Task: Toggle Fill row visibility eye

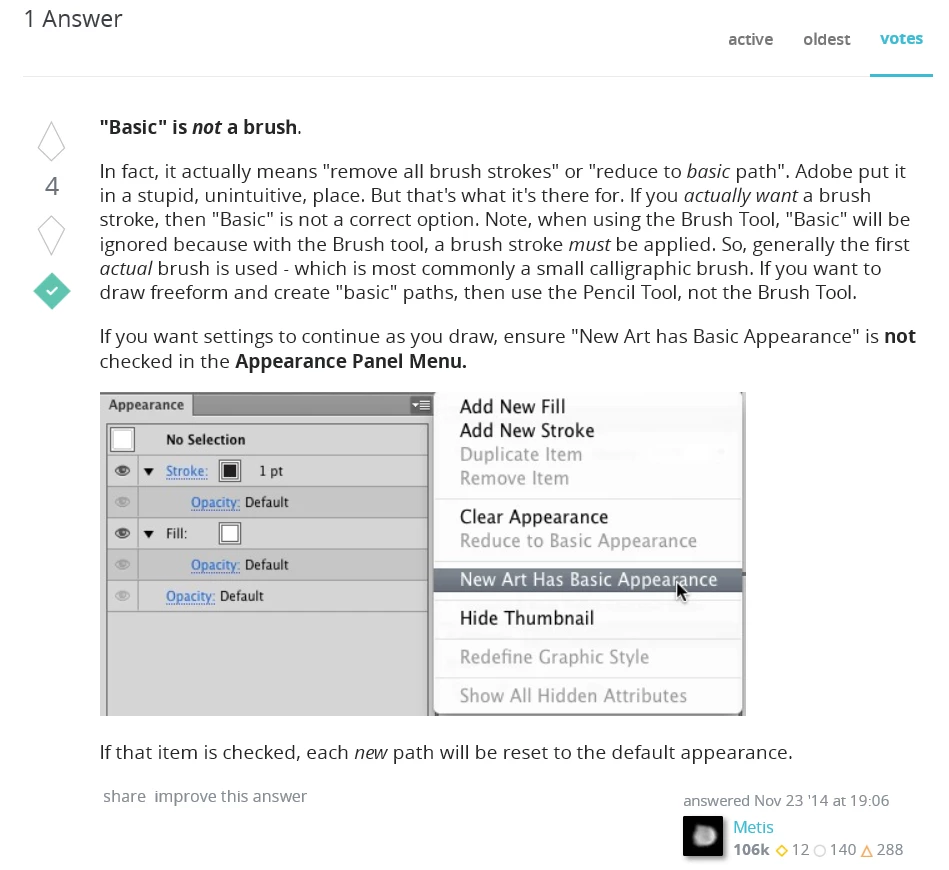Action: pos(122,533)
